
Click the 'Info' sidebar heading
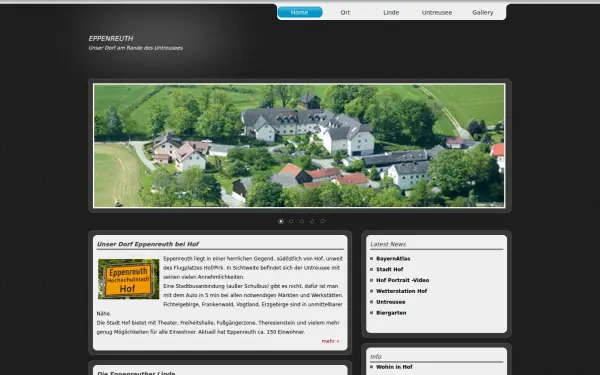[x=376, y=357]
